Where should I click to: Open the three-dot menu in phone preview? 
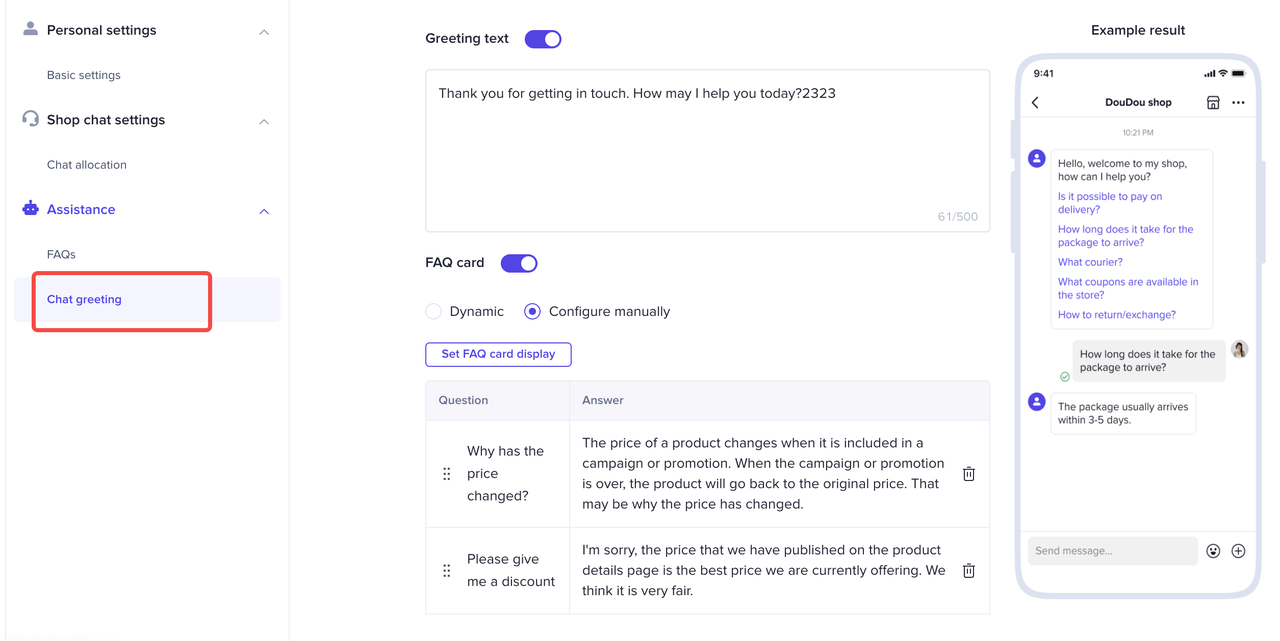tap(1238, 102)
